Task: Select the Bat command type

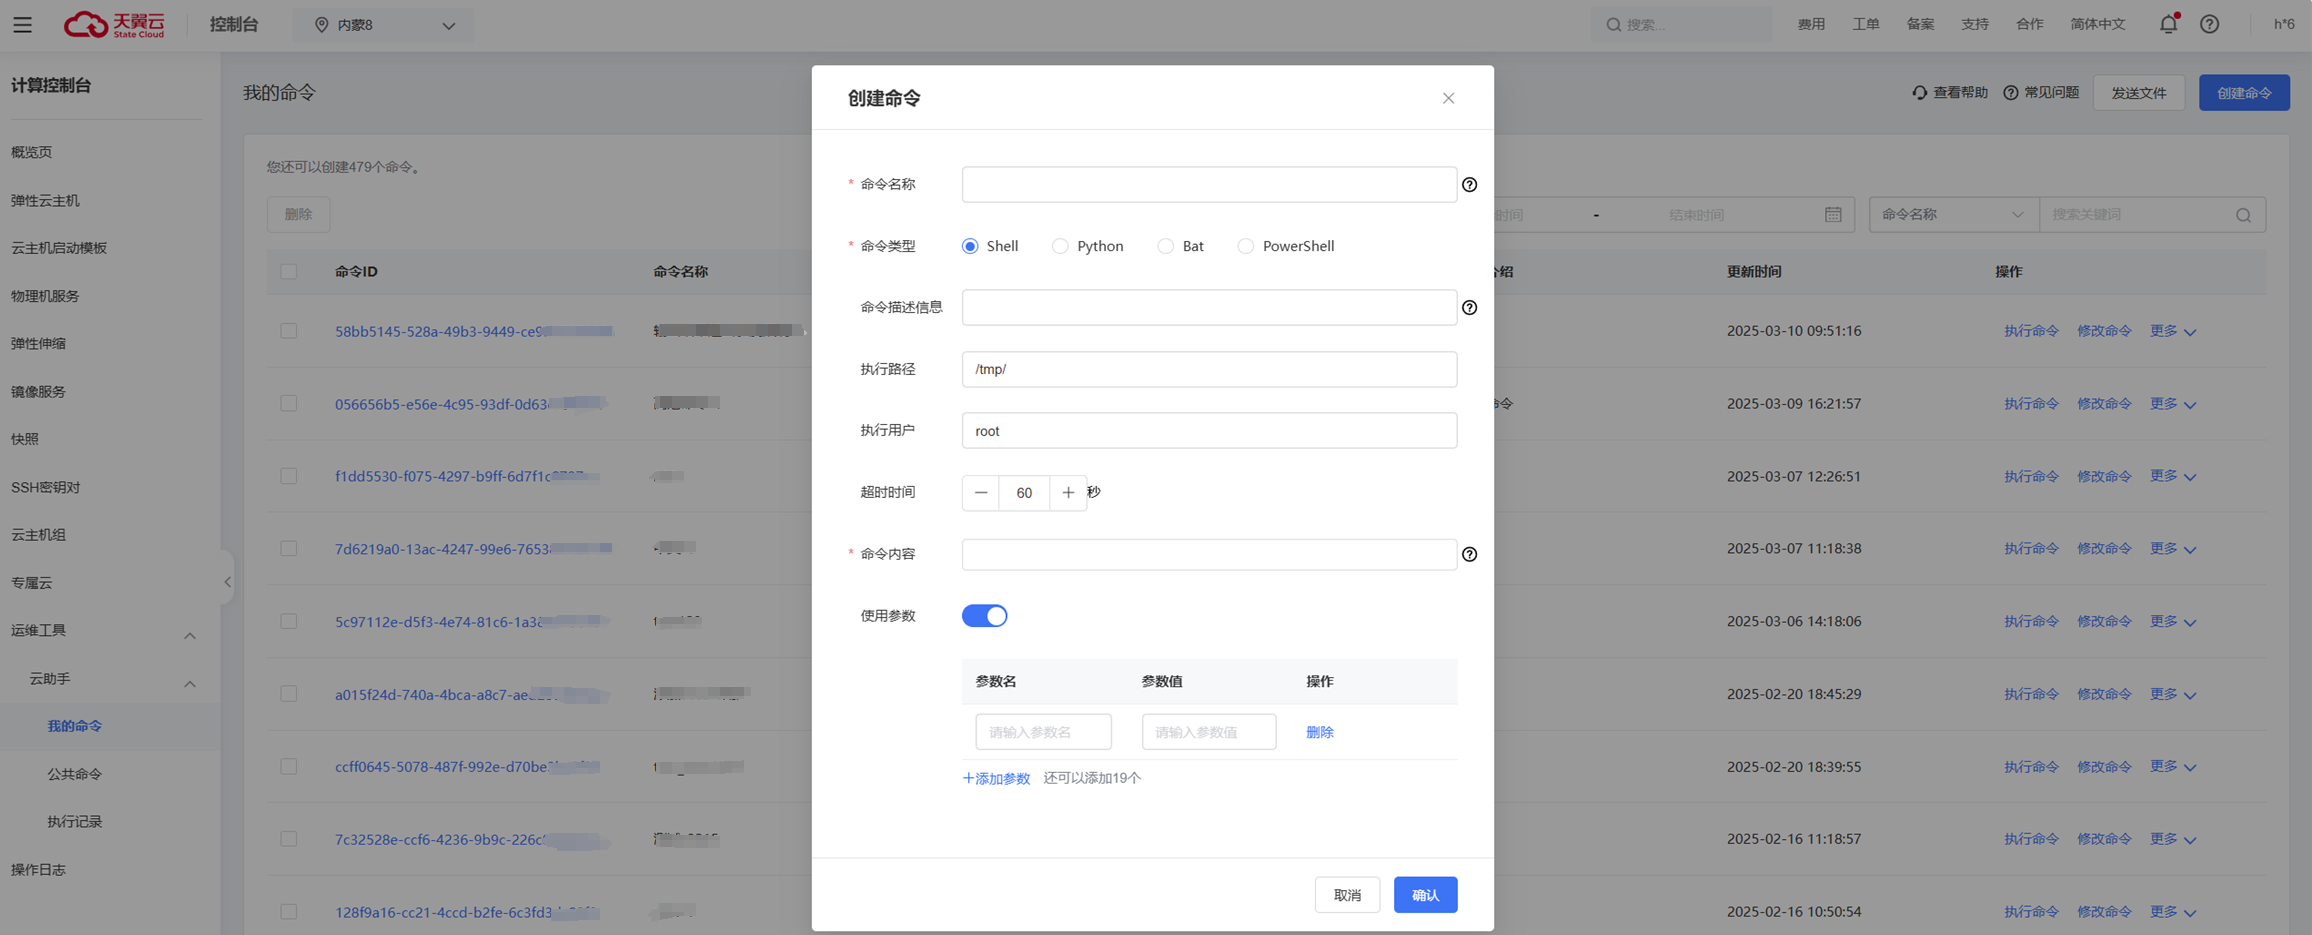Action: click(x=1165, y=246)
